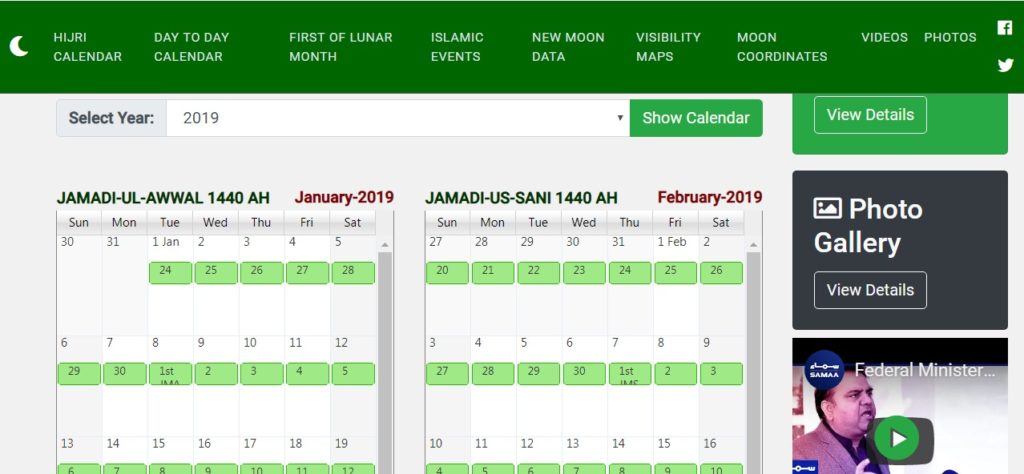Click the JAMADI-UL-AWWAL 1440 AH heading
The image size is (1024, 474).
pyautogui.click(x=163, y=198)
